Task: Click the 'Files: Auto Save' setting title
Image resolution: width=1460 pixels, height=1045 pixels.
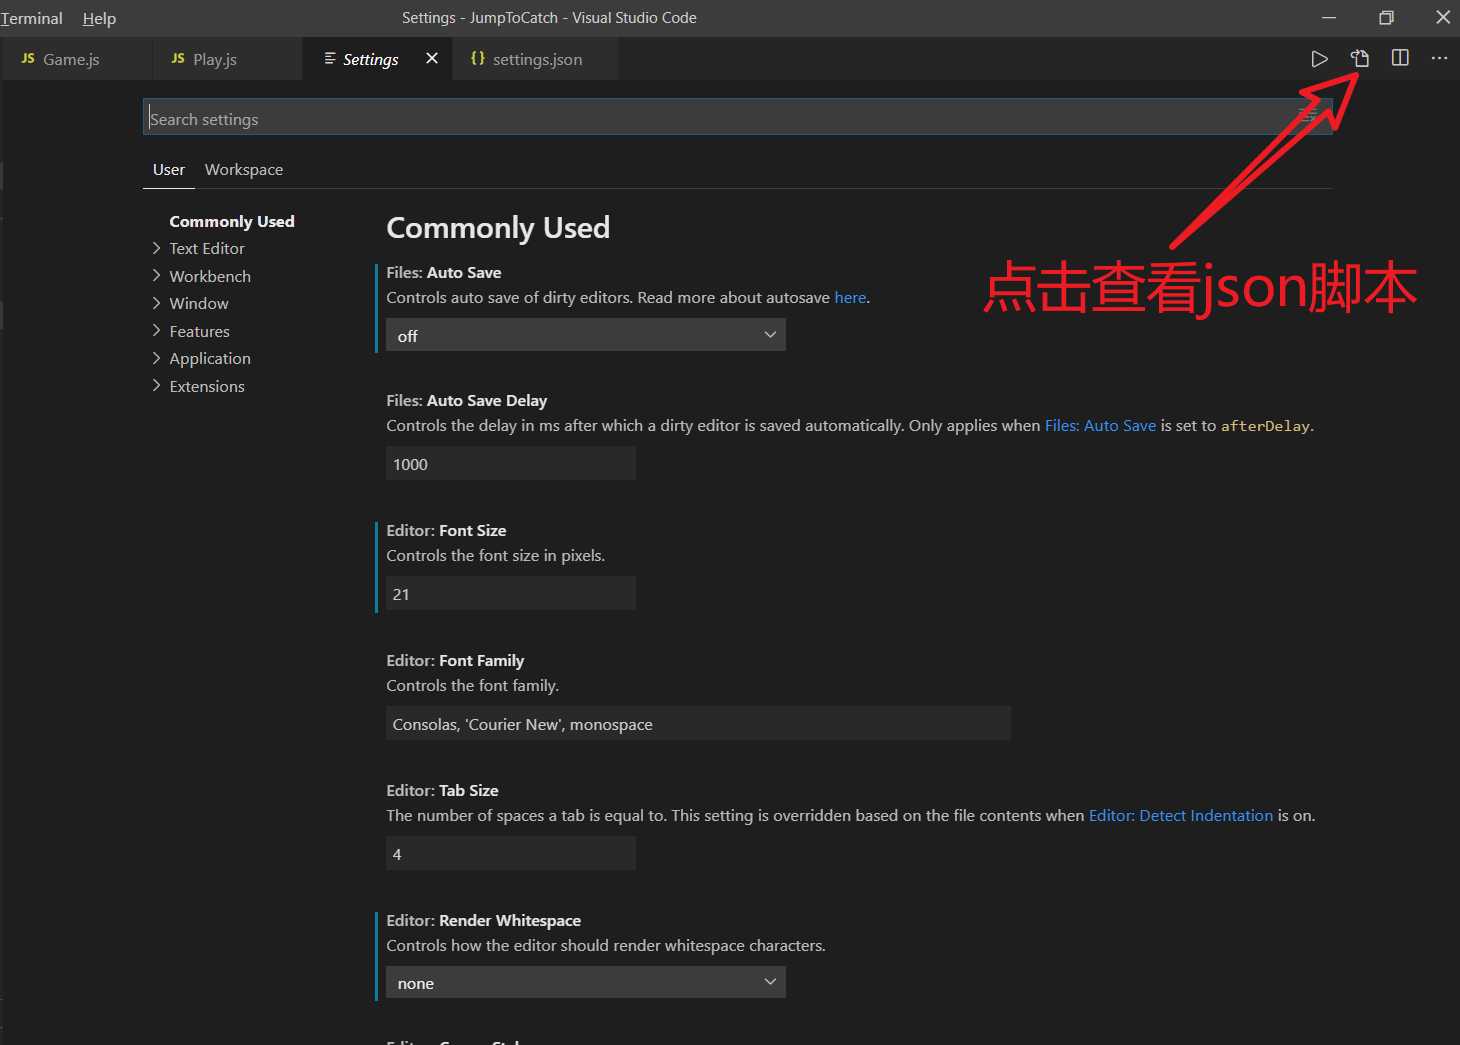Action: point(444,272)
